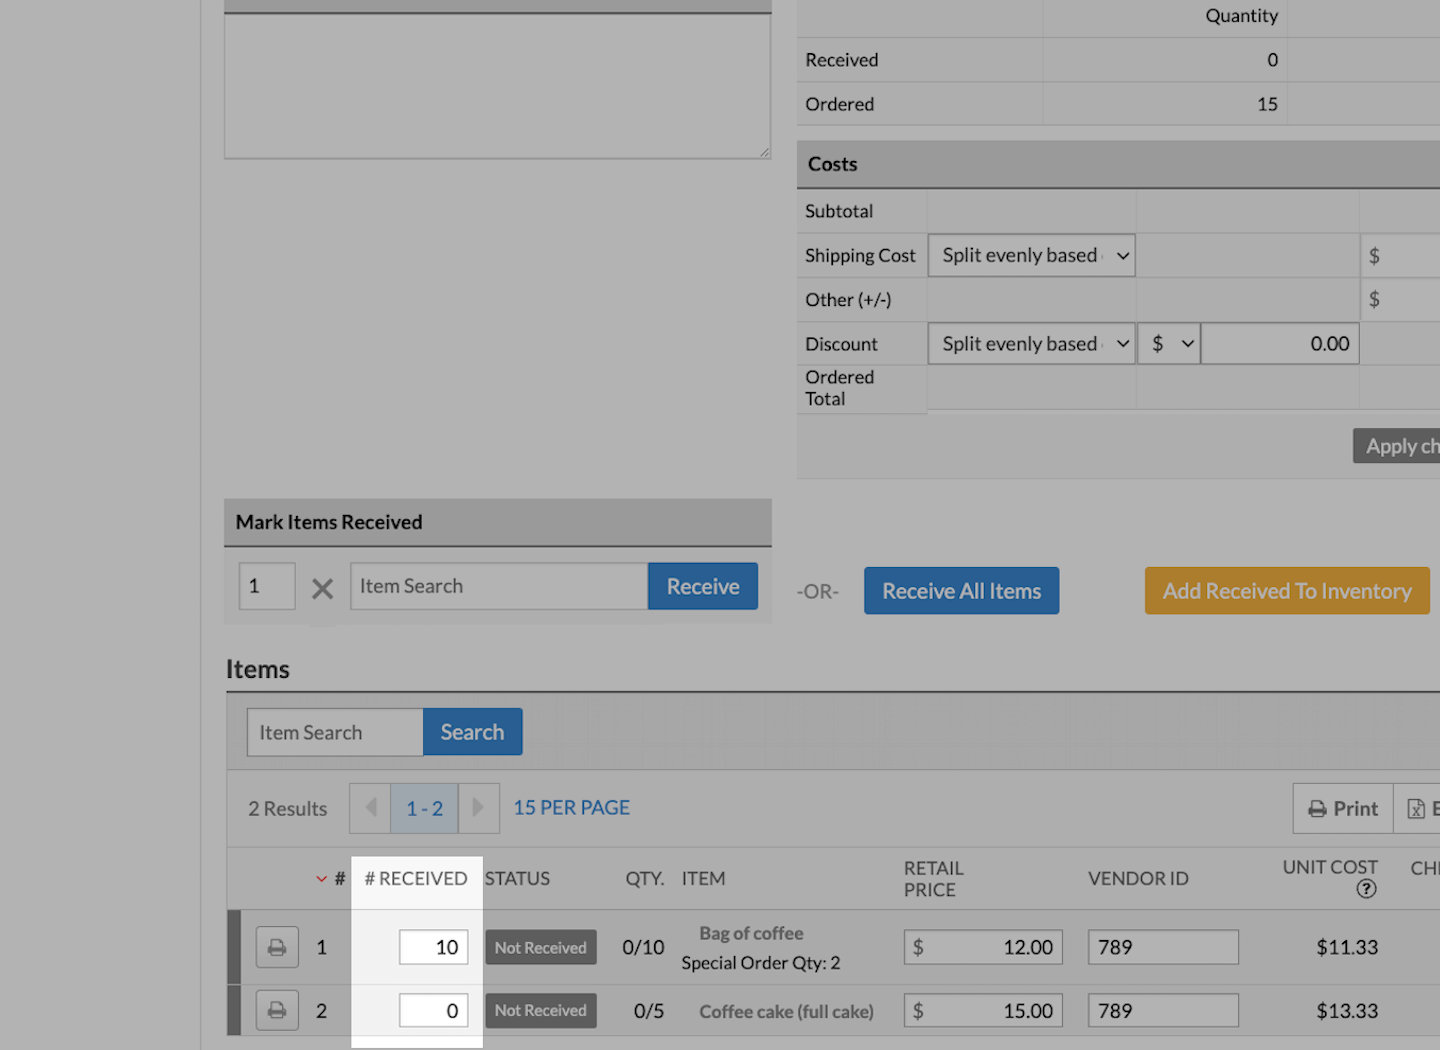
Task: Click the red sort arrow beside # column
Action: 321,879
